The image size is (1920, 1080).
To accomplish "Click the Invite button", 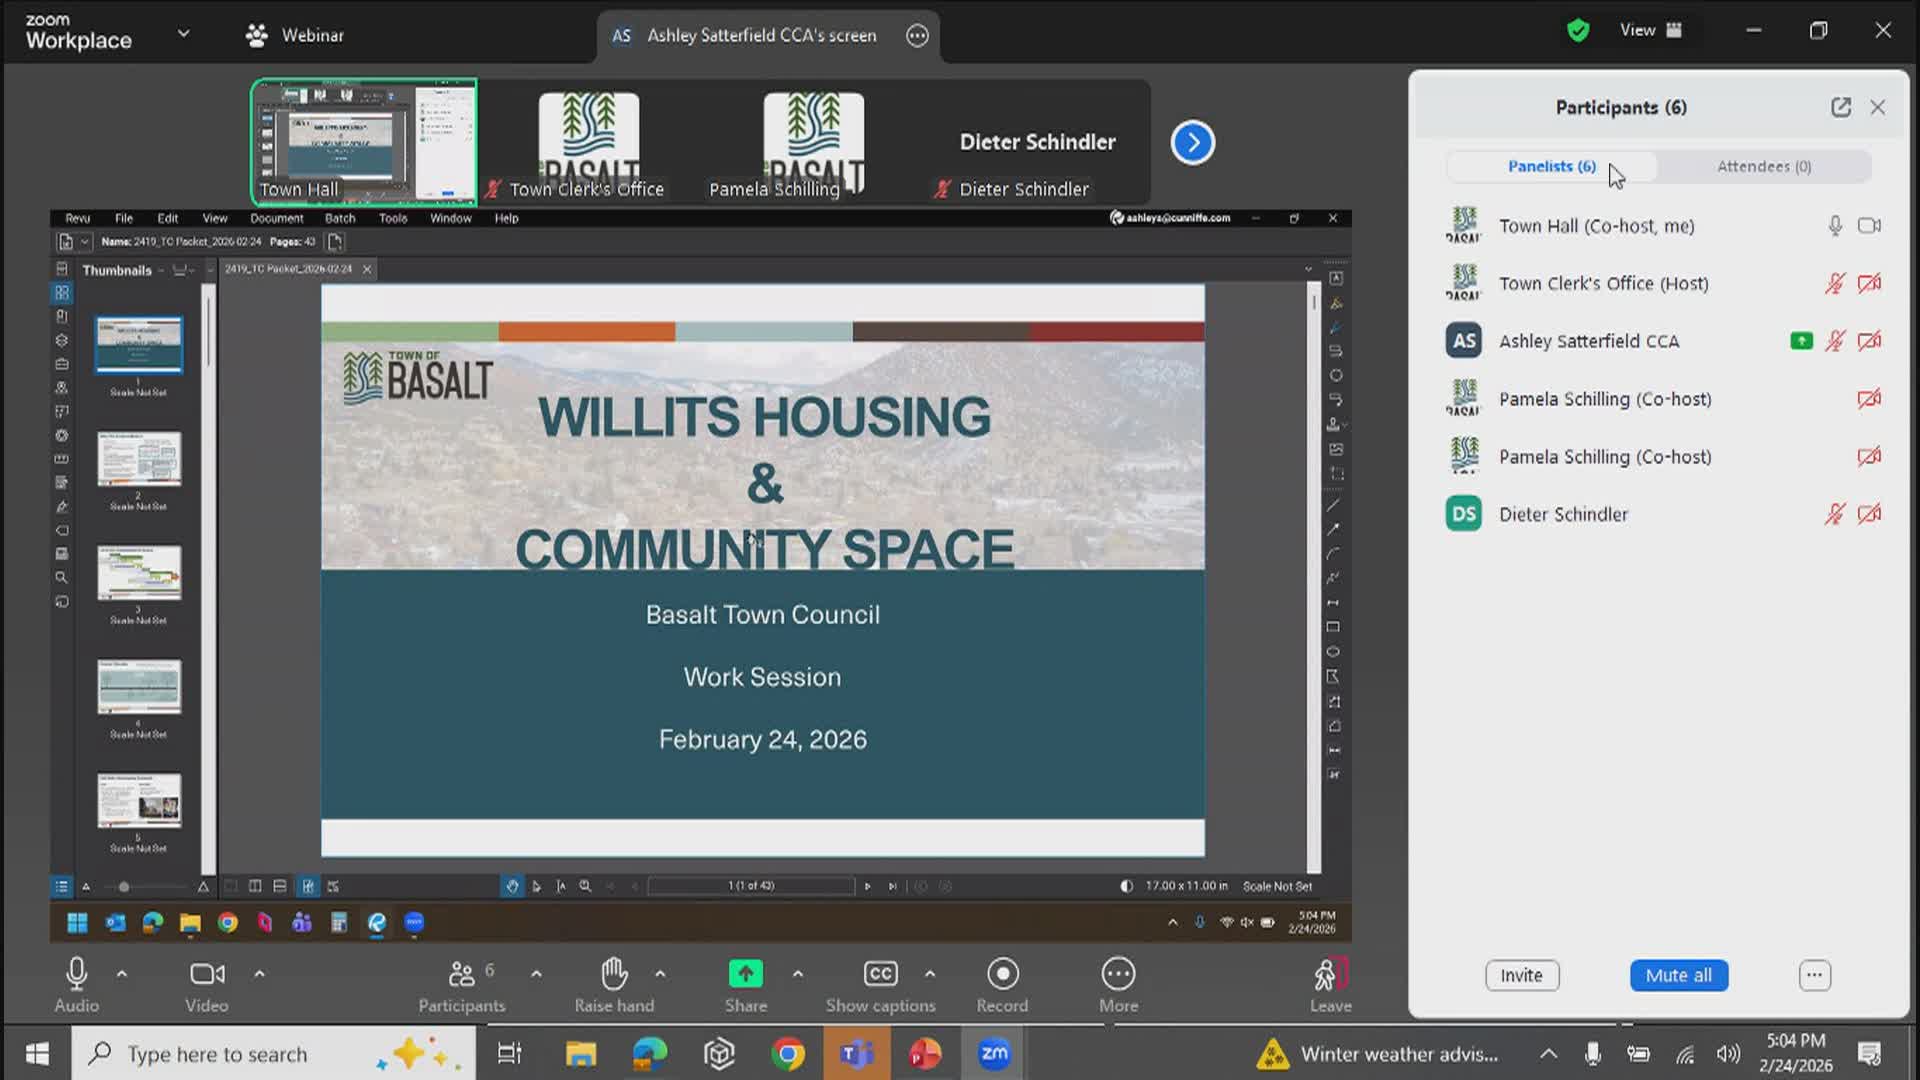I will (x=1522, y=975).
